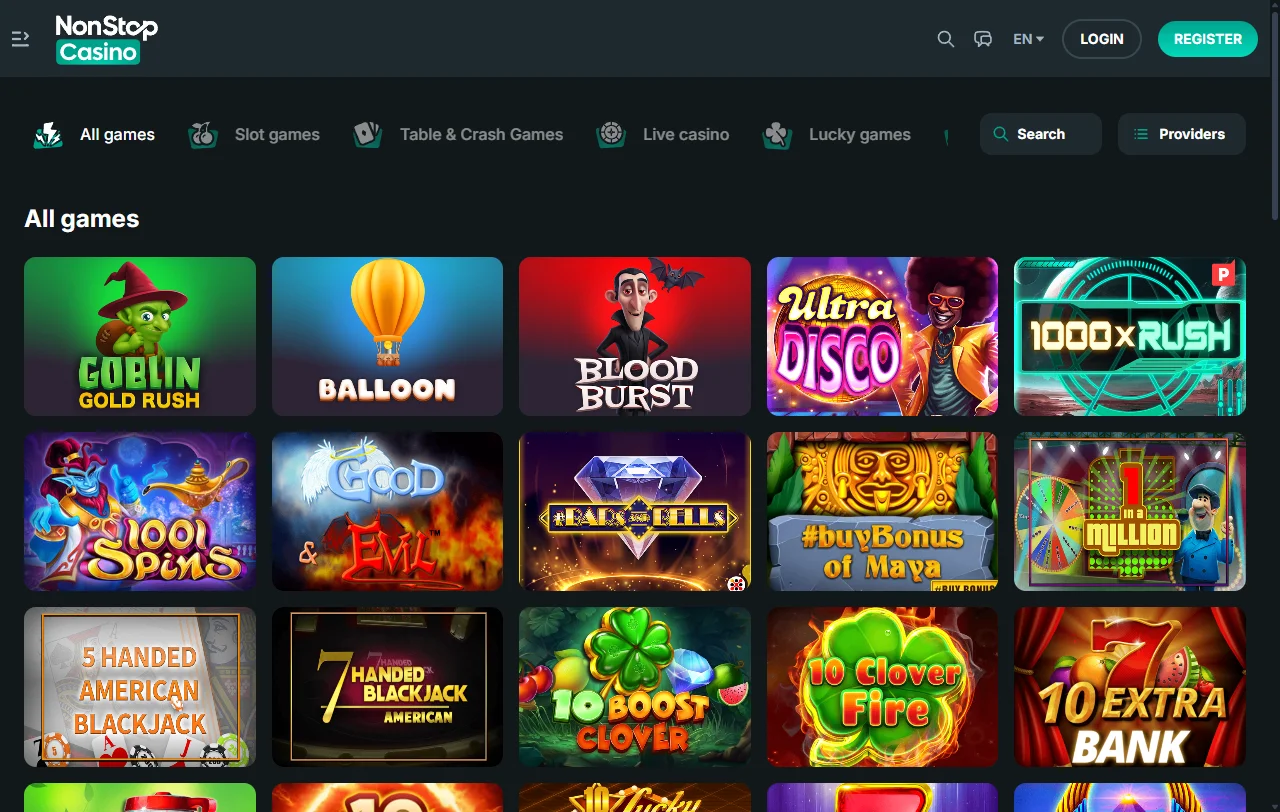Viewport: 1280px width, 812px height.
Task: Click the Slot games cherry icon
Action: (x=203, y=134)
